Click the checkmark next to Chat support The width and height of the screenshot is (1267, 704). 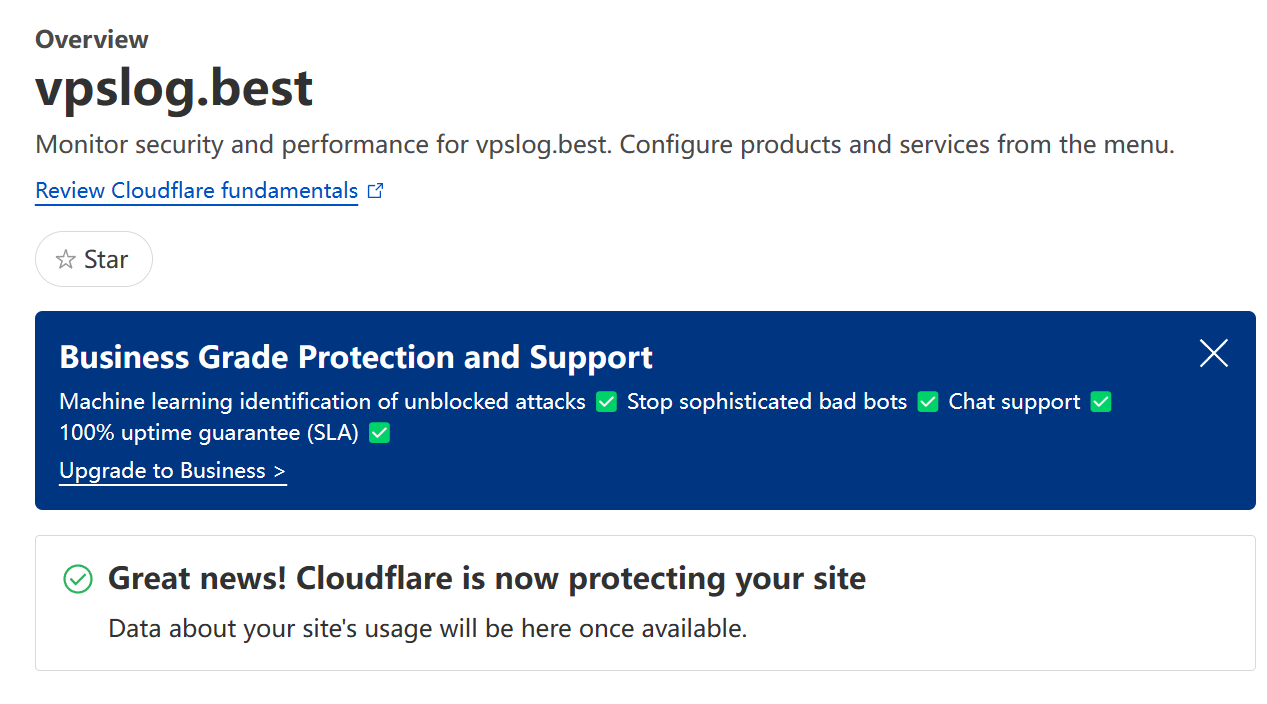coord(1101,402)
